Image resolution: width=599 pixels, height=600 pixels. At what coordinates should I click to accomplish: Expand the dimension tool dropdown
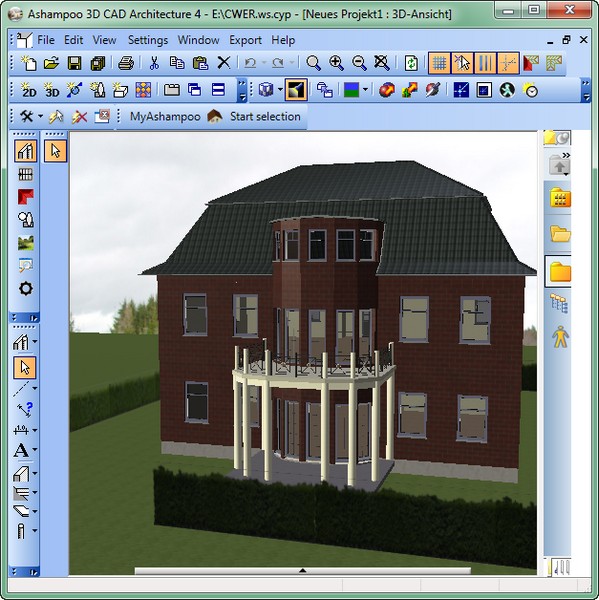click(35, 430)
